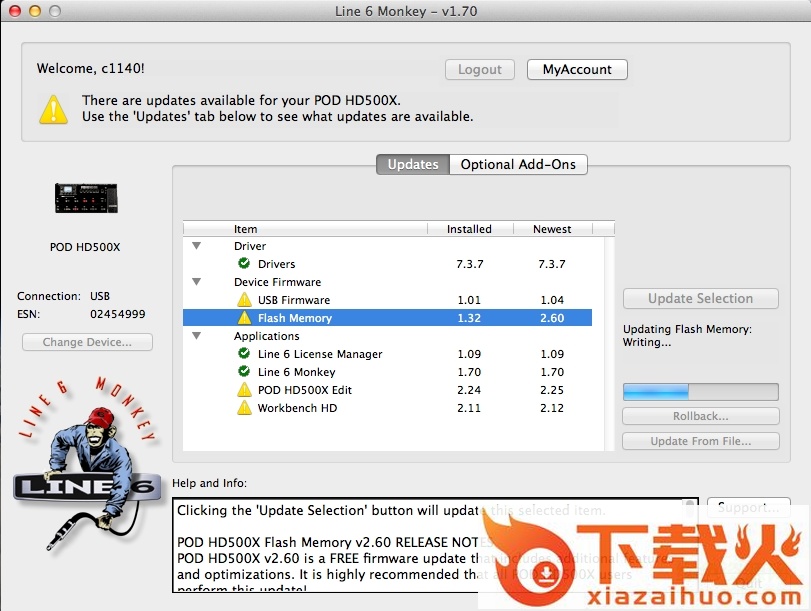Click the Applications group label
This screenshot has height=611, width=811.
pyautogui.click(x=266, y=336)
